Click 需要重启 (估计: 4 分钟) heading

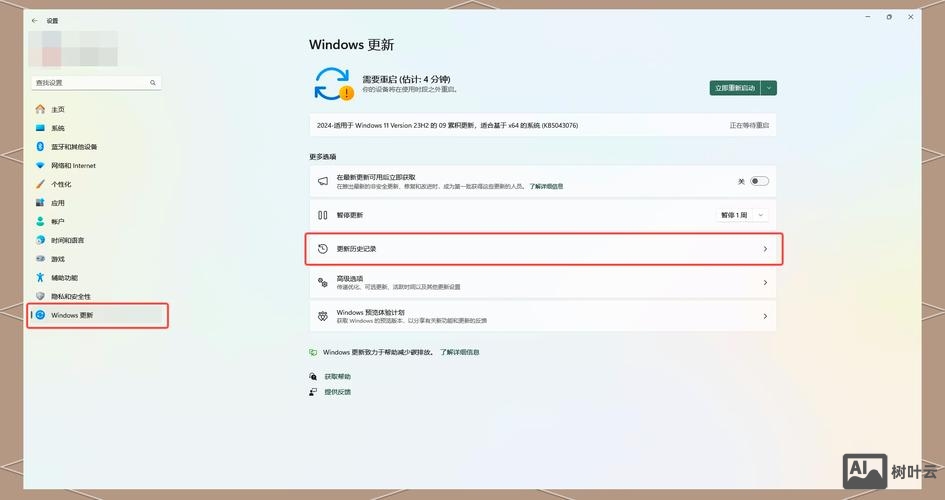pos(406,79)
